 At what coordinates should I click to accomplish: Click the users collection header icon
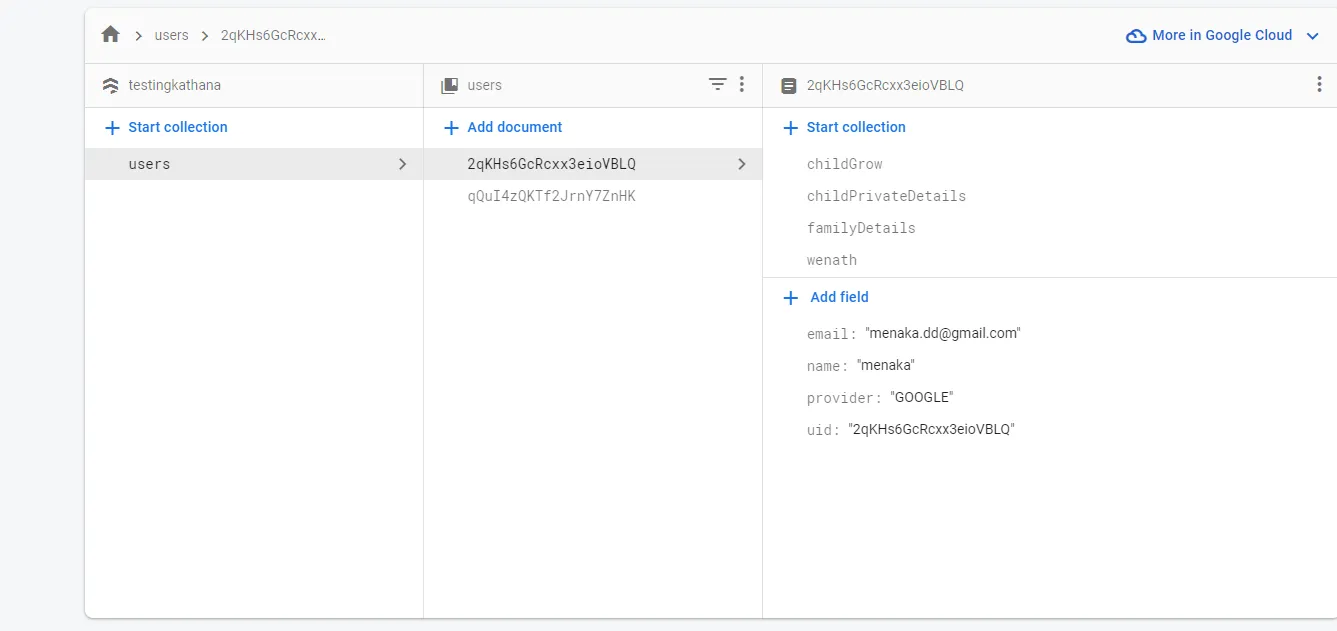450,86
